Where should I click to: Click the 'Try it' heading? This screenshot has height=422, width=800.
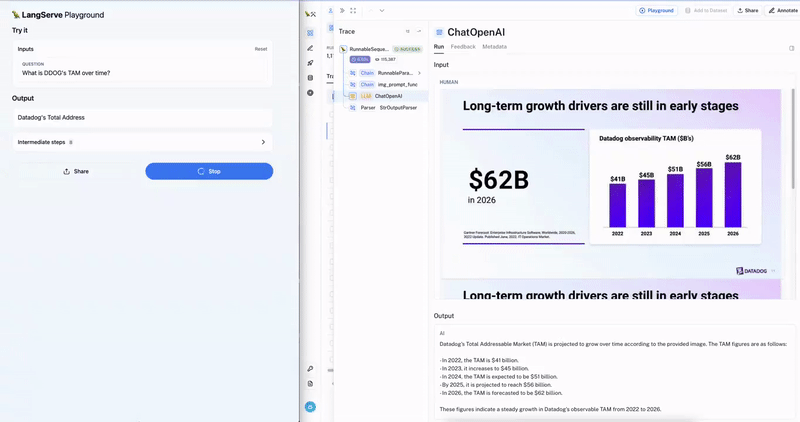click(x=20, y=31)
